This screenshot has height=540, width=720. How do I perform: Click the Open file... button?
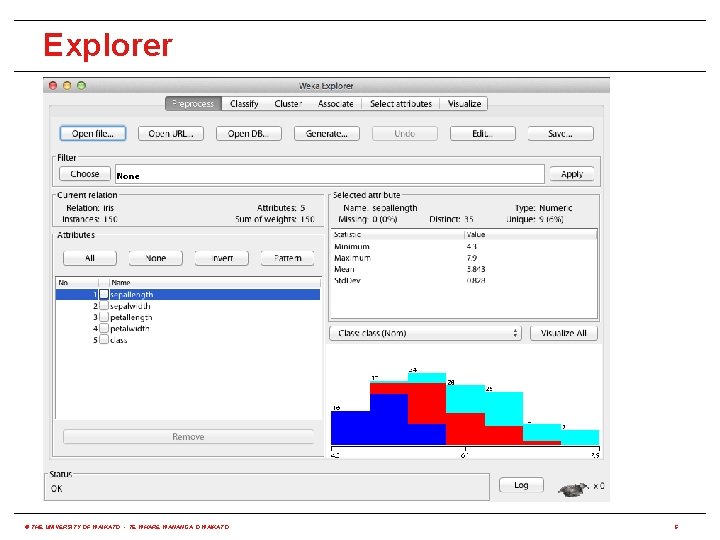pyautogui.click(x=93, y=134)
